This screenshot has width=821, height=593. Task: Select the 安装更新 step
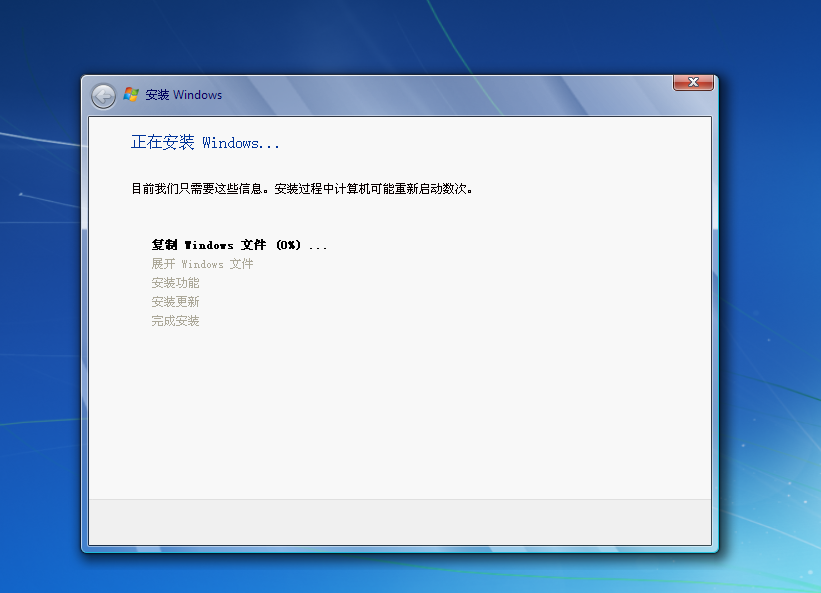[175, 301]
